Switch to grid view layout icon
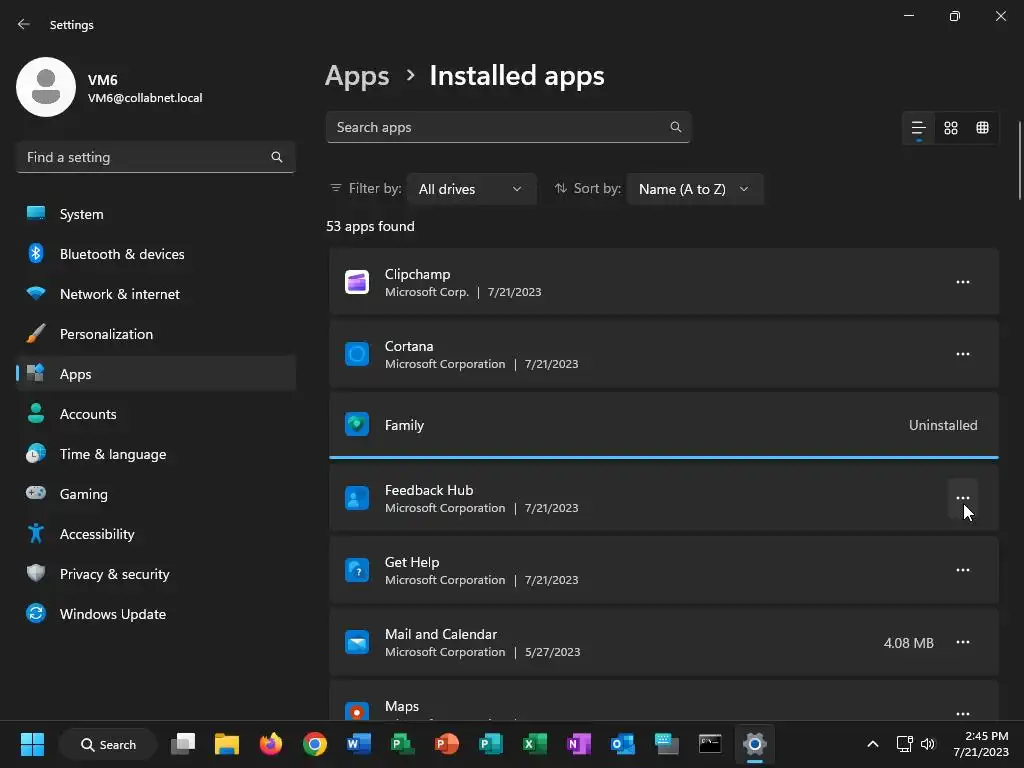1024x768 pixels. 951,128
